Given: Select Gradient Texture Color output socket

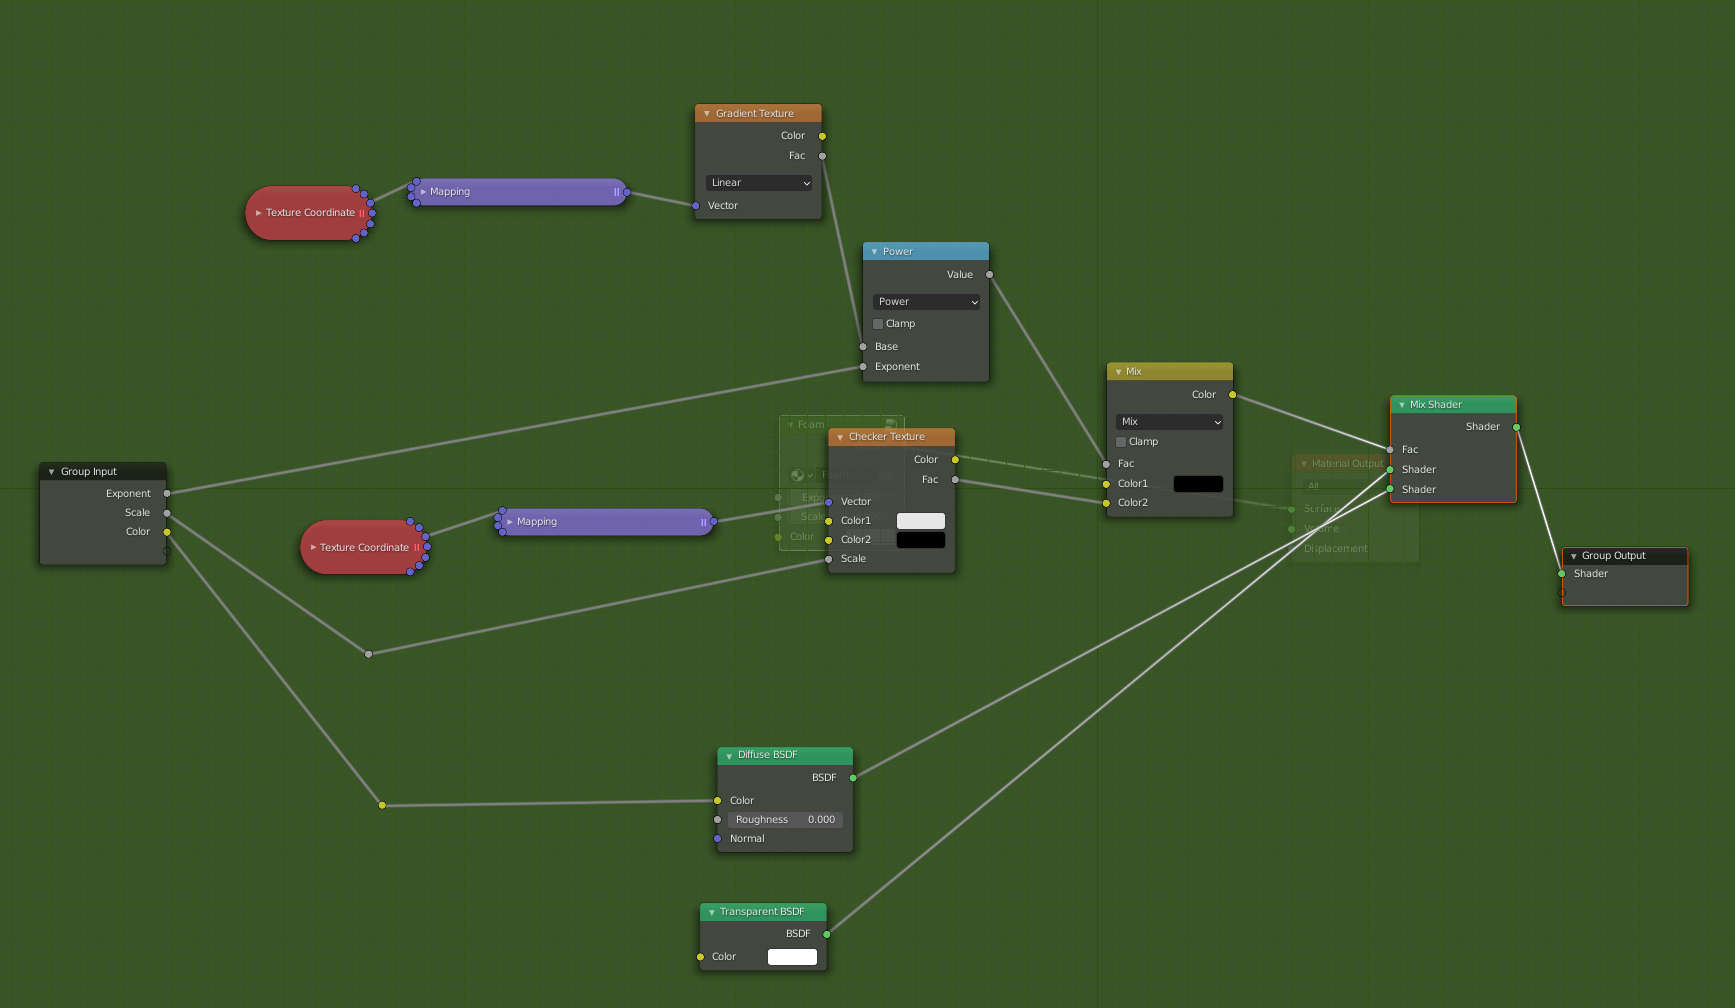Looking at the screenshot, I should pyautogui.click(x=823, y=136).
